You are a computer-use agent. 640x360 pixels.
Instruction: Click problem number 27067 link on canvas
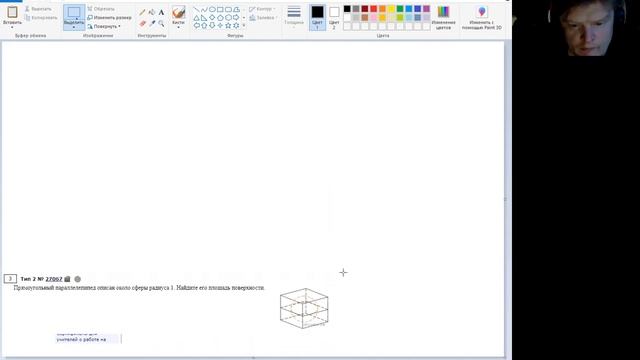[x=54, y=279]
